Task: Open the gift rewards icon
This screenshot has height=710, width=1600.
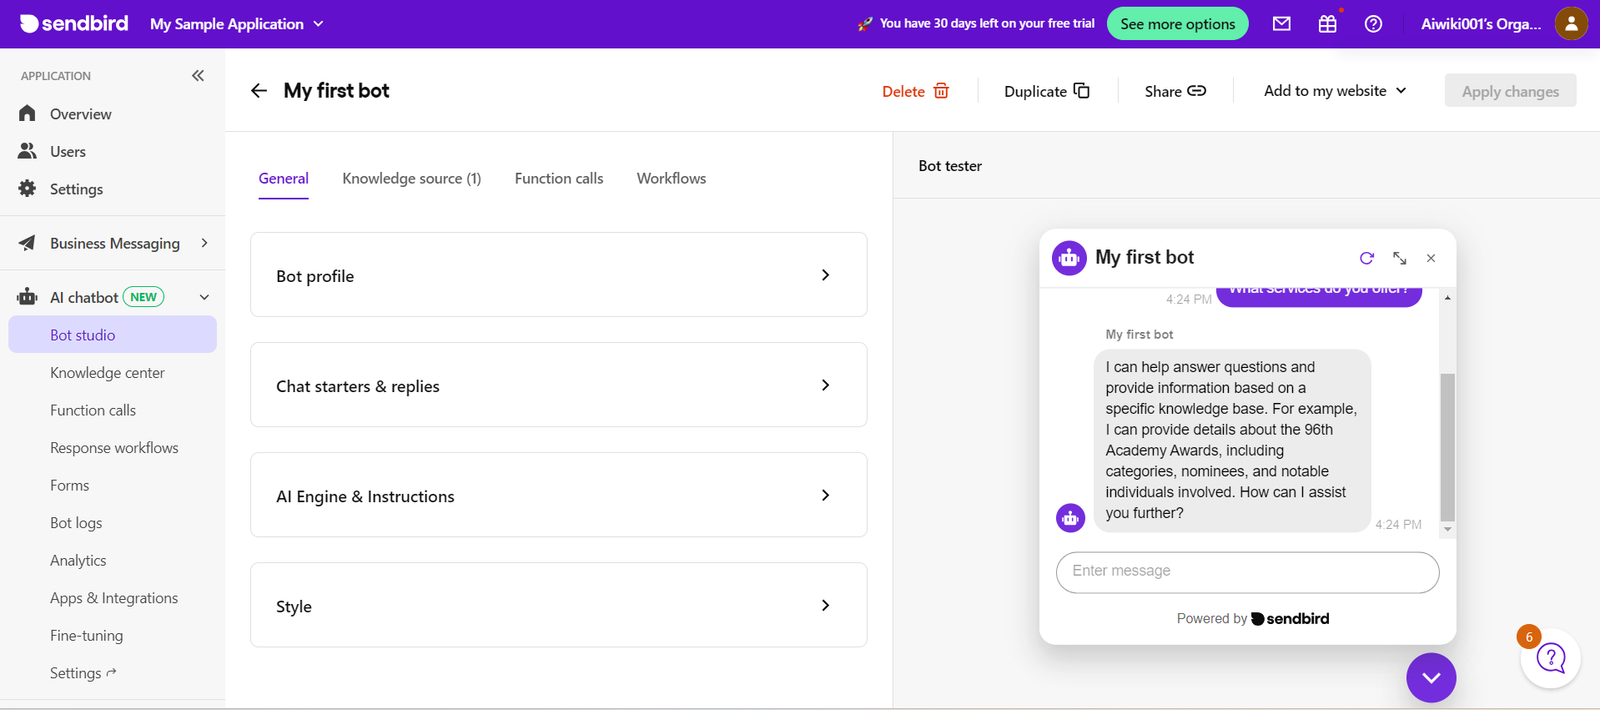Action: click(1327, 24)
